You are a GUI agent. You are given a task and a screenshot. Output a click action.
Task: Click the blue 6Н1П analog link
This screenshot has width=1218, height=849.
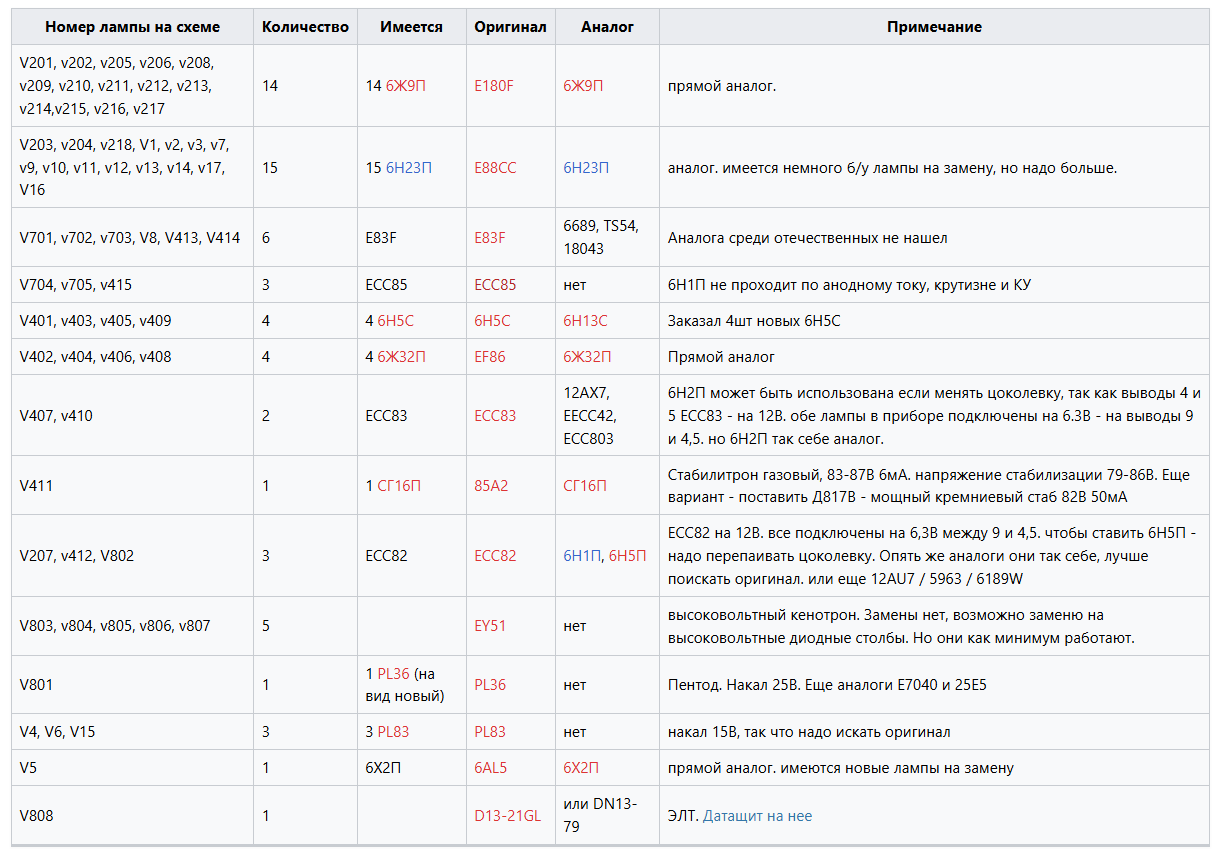[x=582, y=556]
